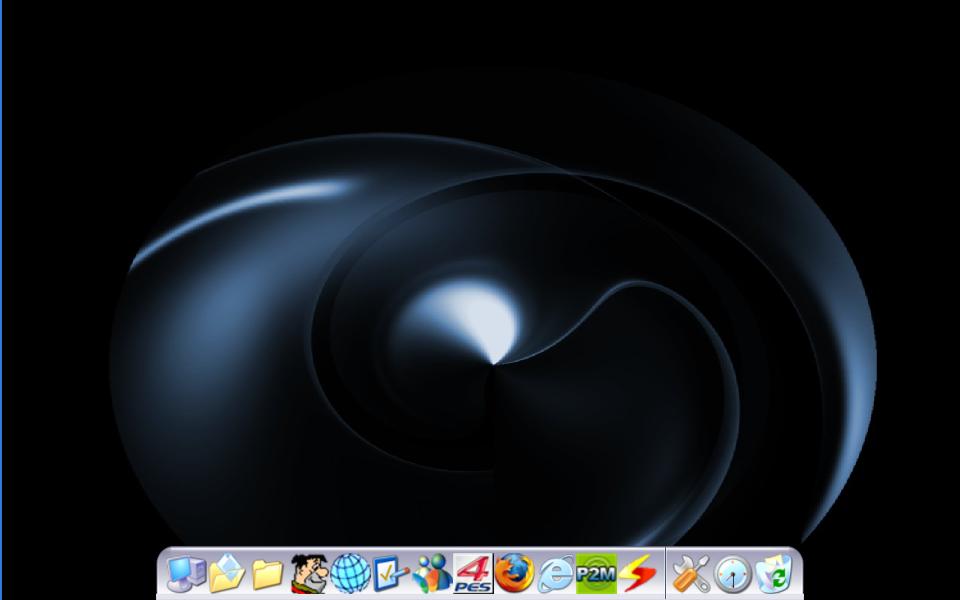Start the PES 4 game

click(473, 574)
